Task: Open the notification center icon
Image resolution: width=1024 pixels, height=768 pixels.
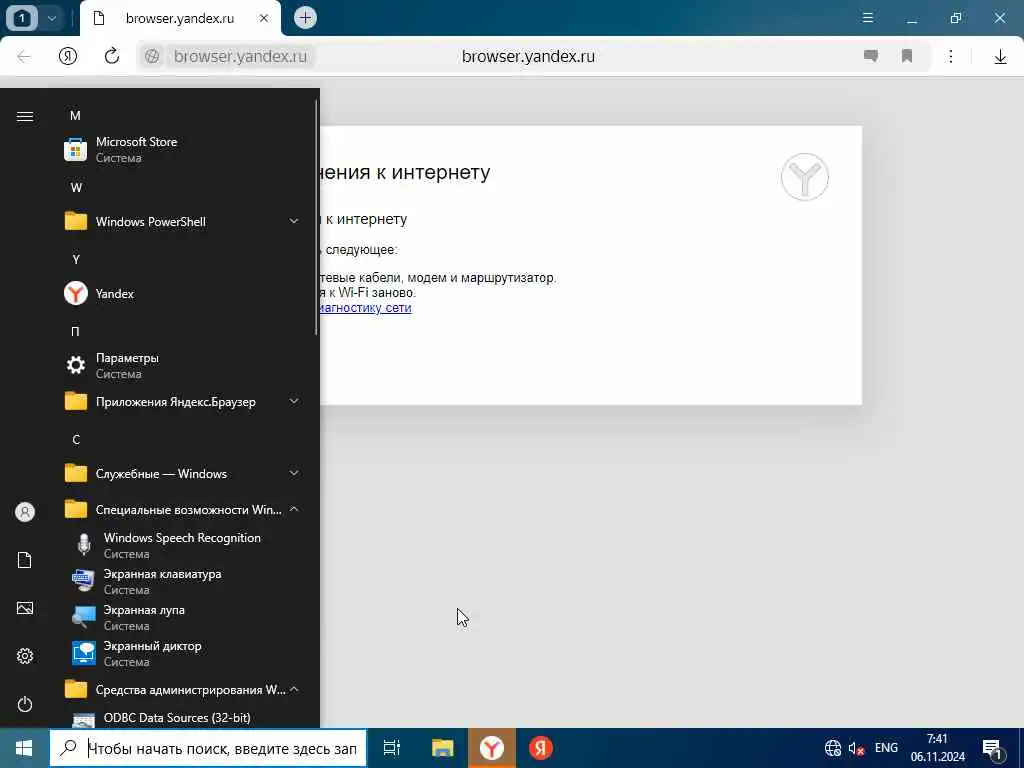Action: tap(993, 748)
